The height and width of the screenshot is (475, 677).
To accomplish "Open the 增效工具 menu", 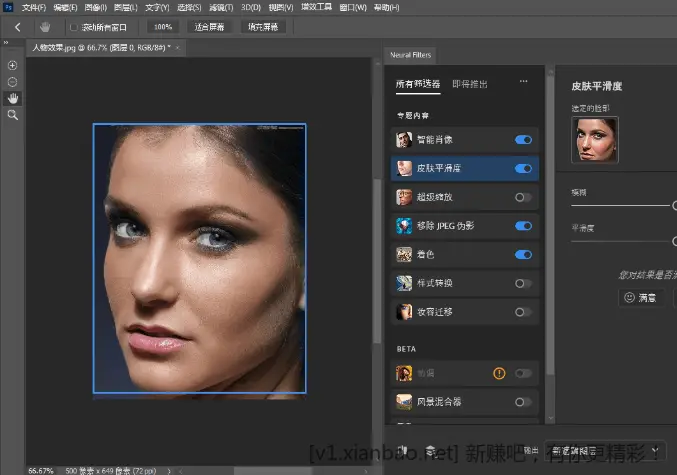I will [316, 7].
